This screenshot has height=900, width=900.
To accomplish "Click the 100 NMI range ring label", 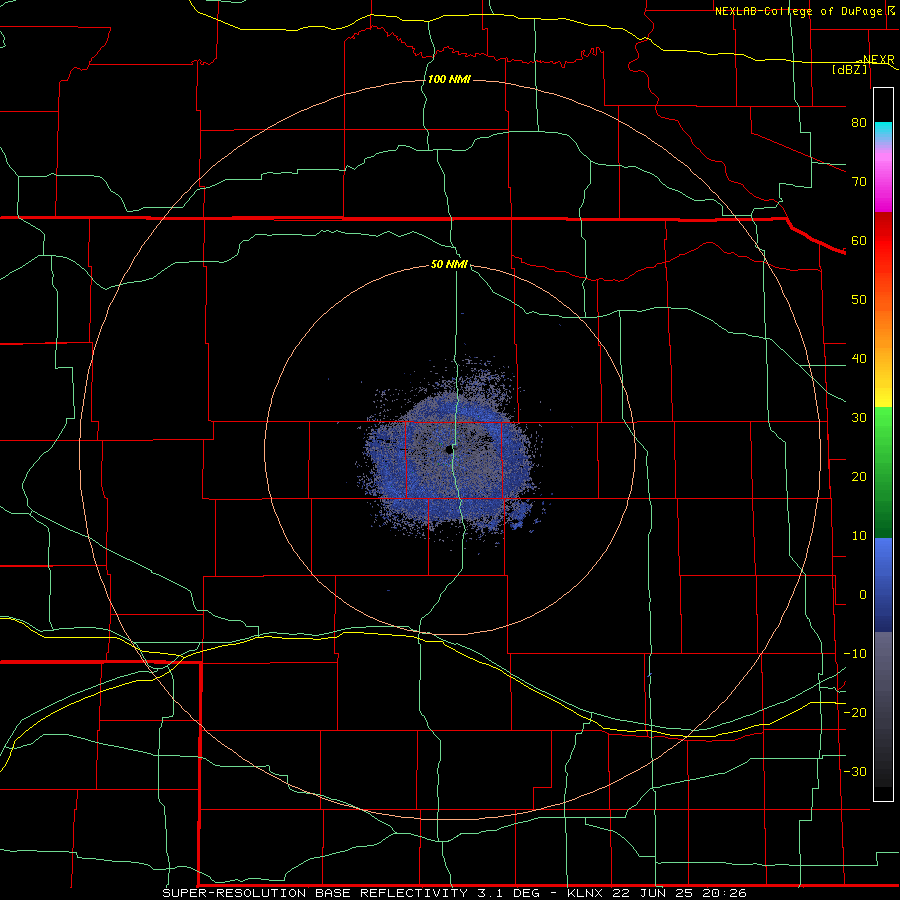I will [x=449, y=79].
